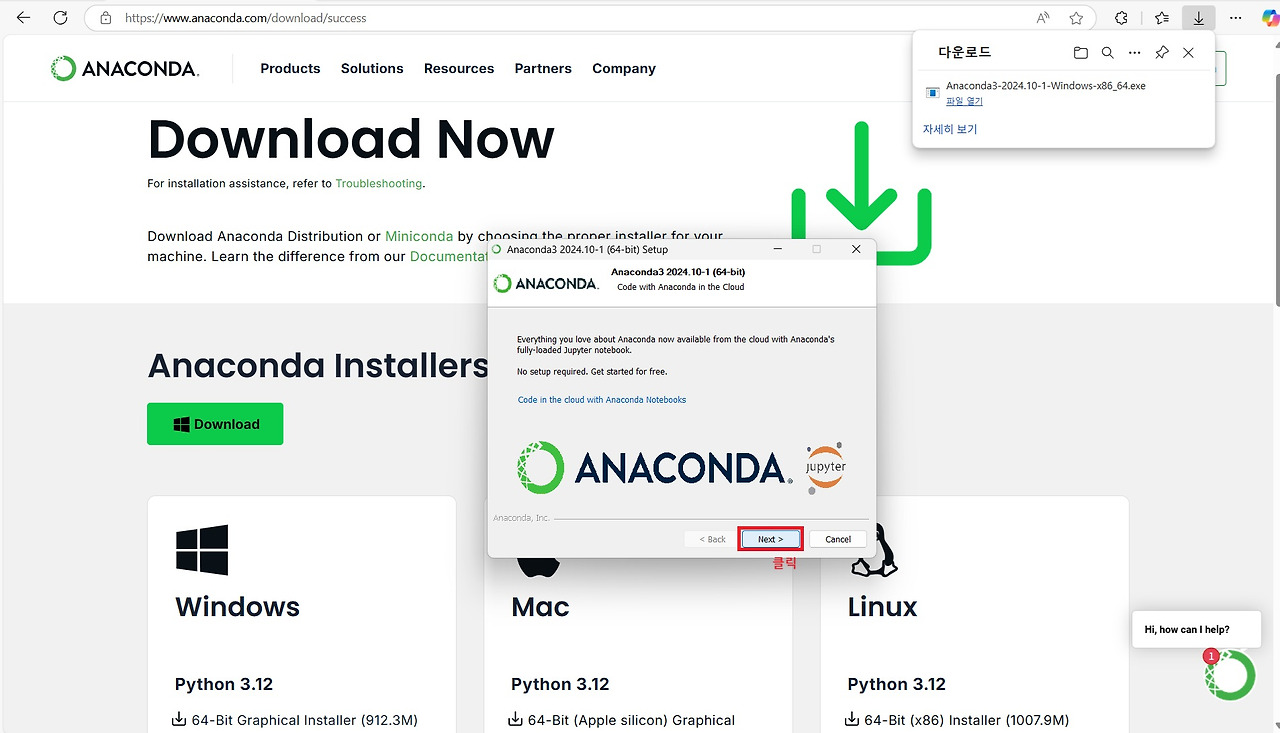Click the Linux card heading

coord(882,607)
